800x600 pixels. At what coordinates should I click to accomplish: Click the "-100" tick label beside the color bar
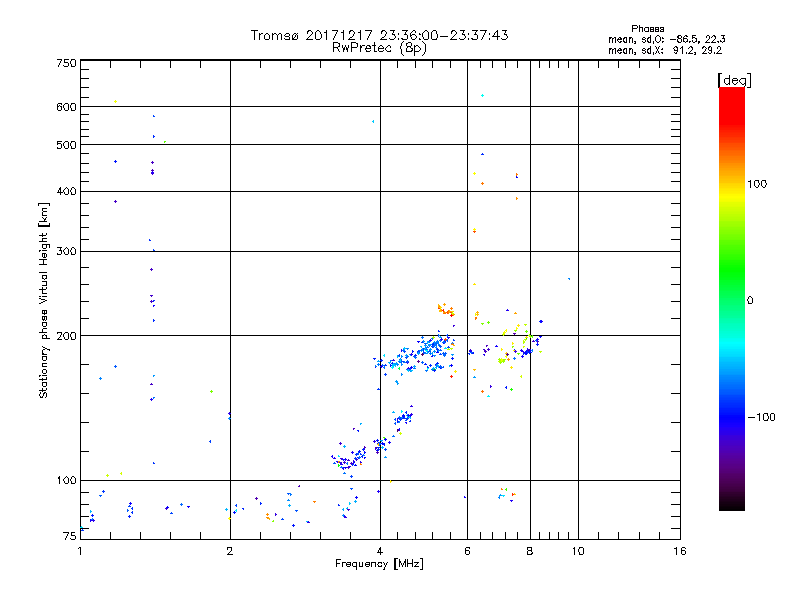coord(761,417)
